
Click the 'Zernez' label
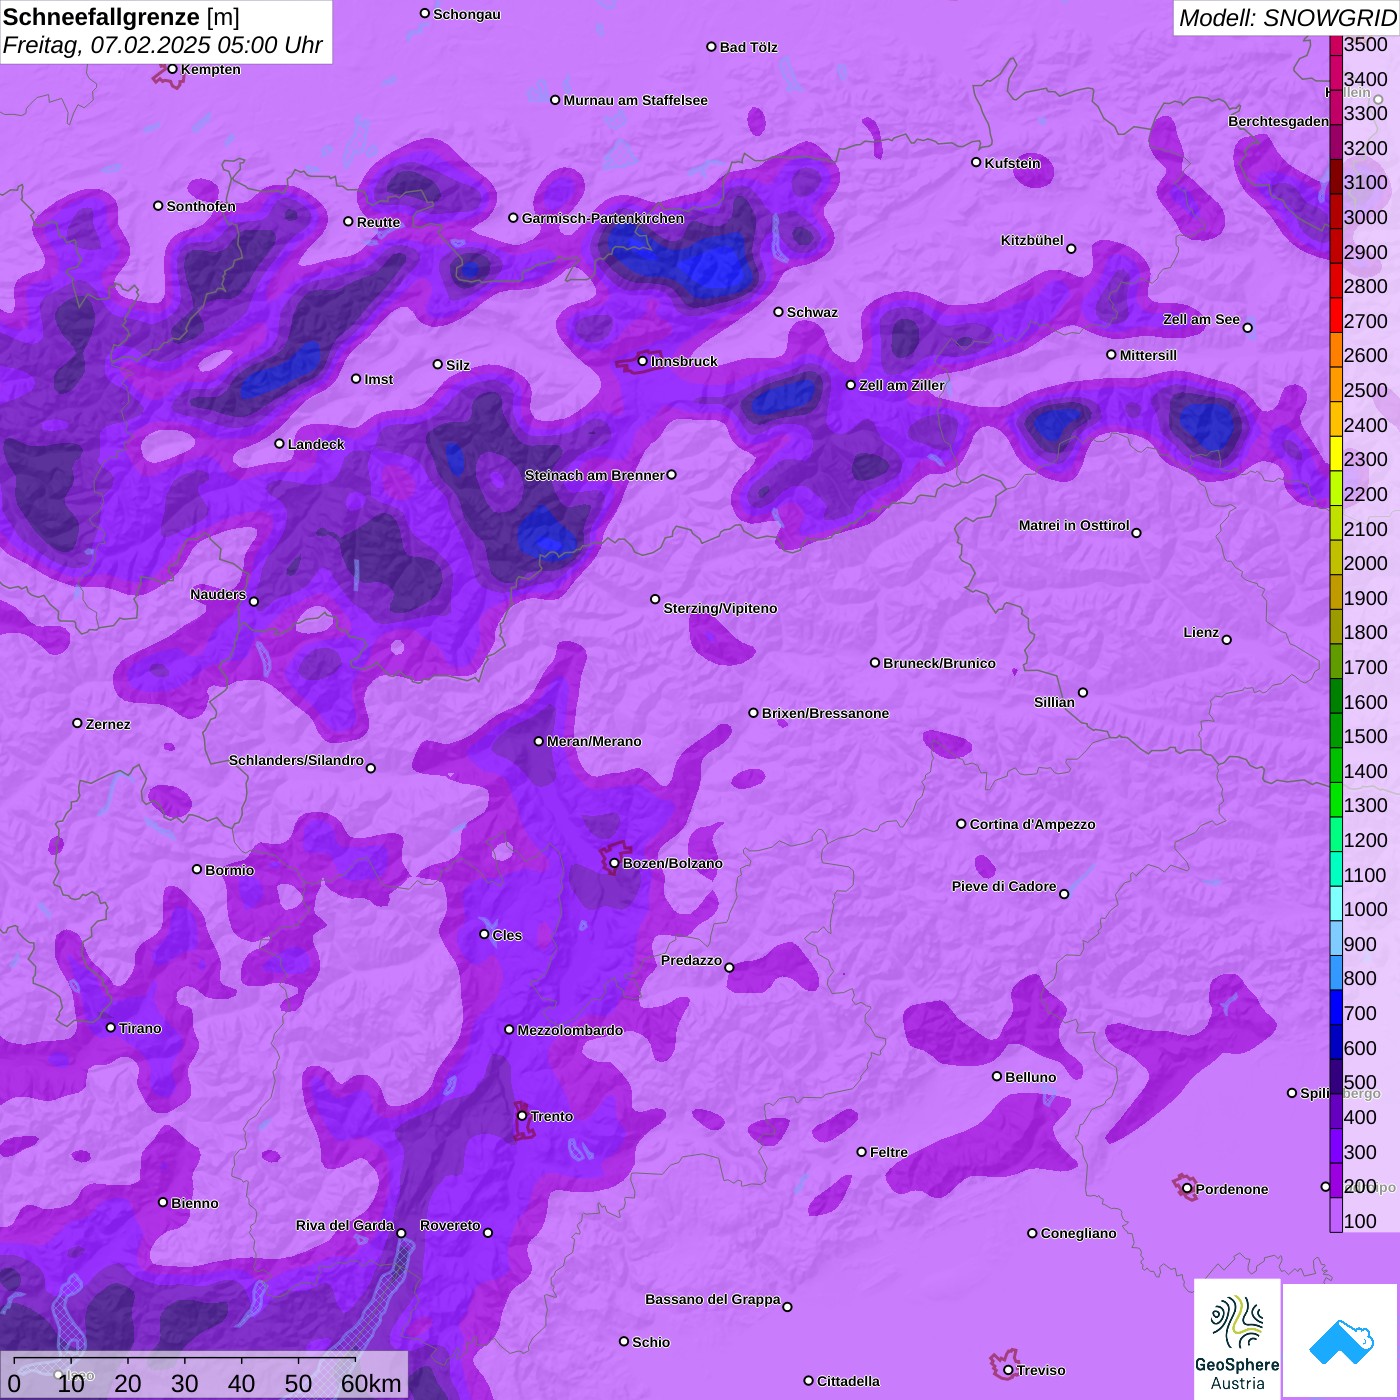pos(108,724)
